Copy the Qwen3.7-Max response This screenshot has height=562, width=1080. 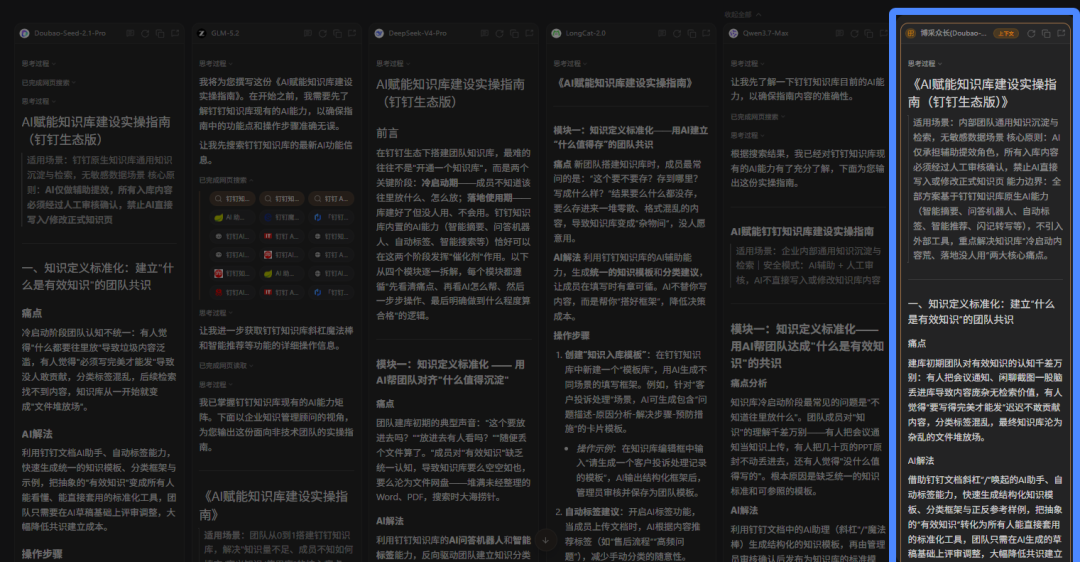[869, 33]
